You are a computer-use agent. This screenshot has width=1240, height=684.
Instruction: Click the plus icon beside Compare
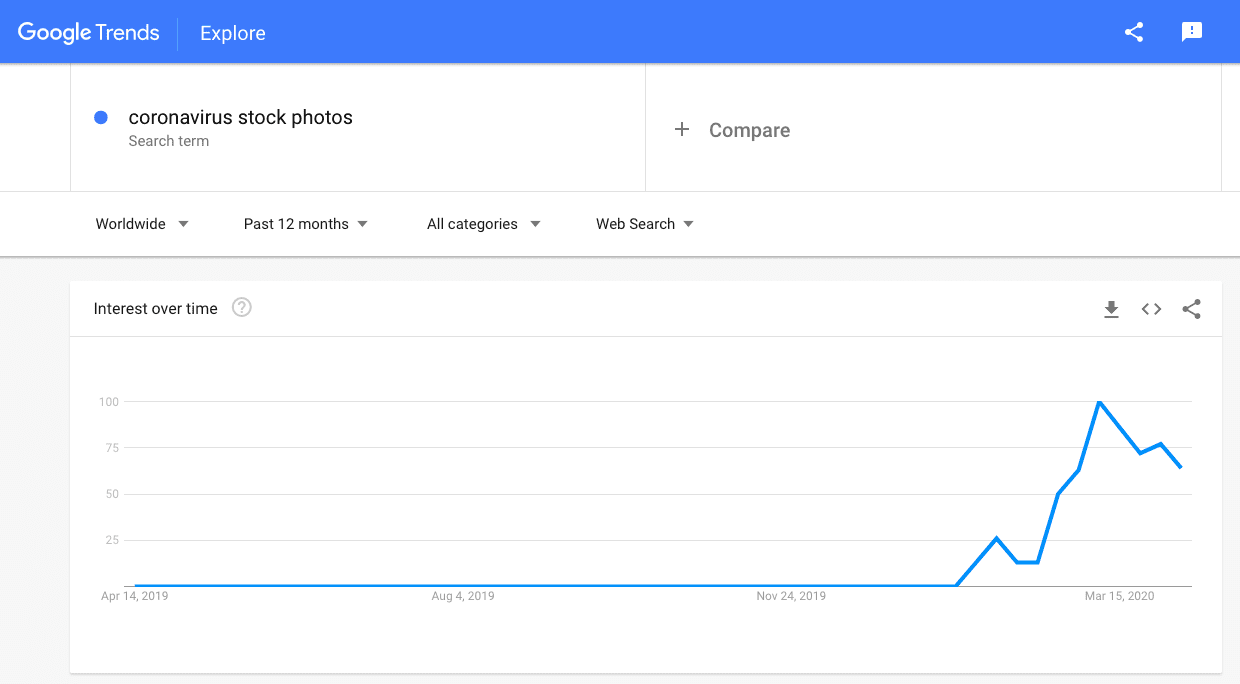point(682,129)
